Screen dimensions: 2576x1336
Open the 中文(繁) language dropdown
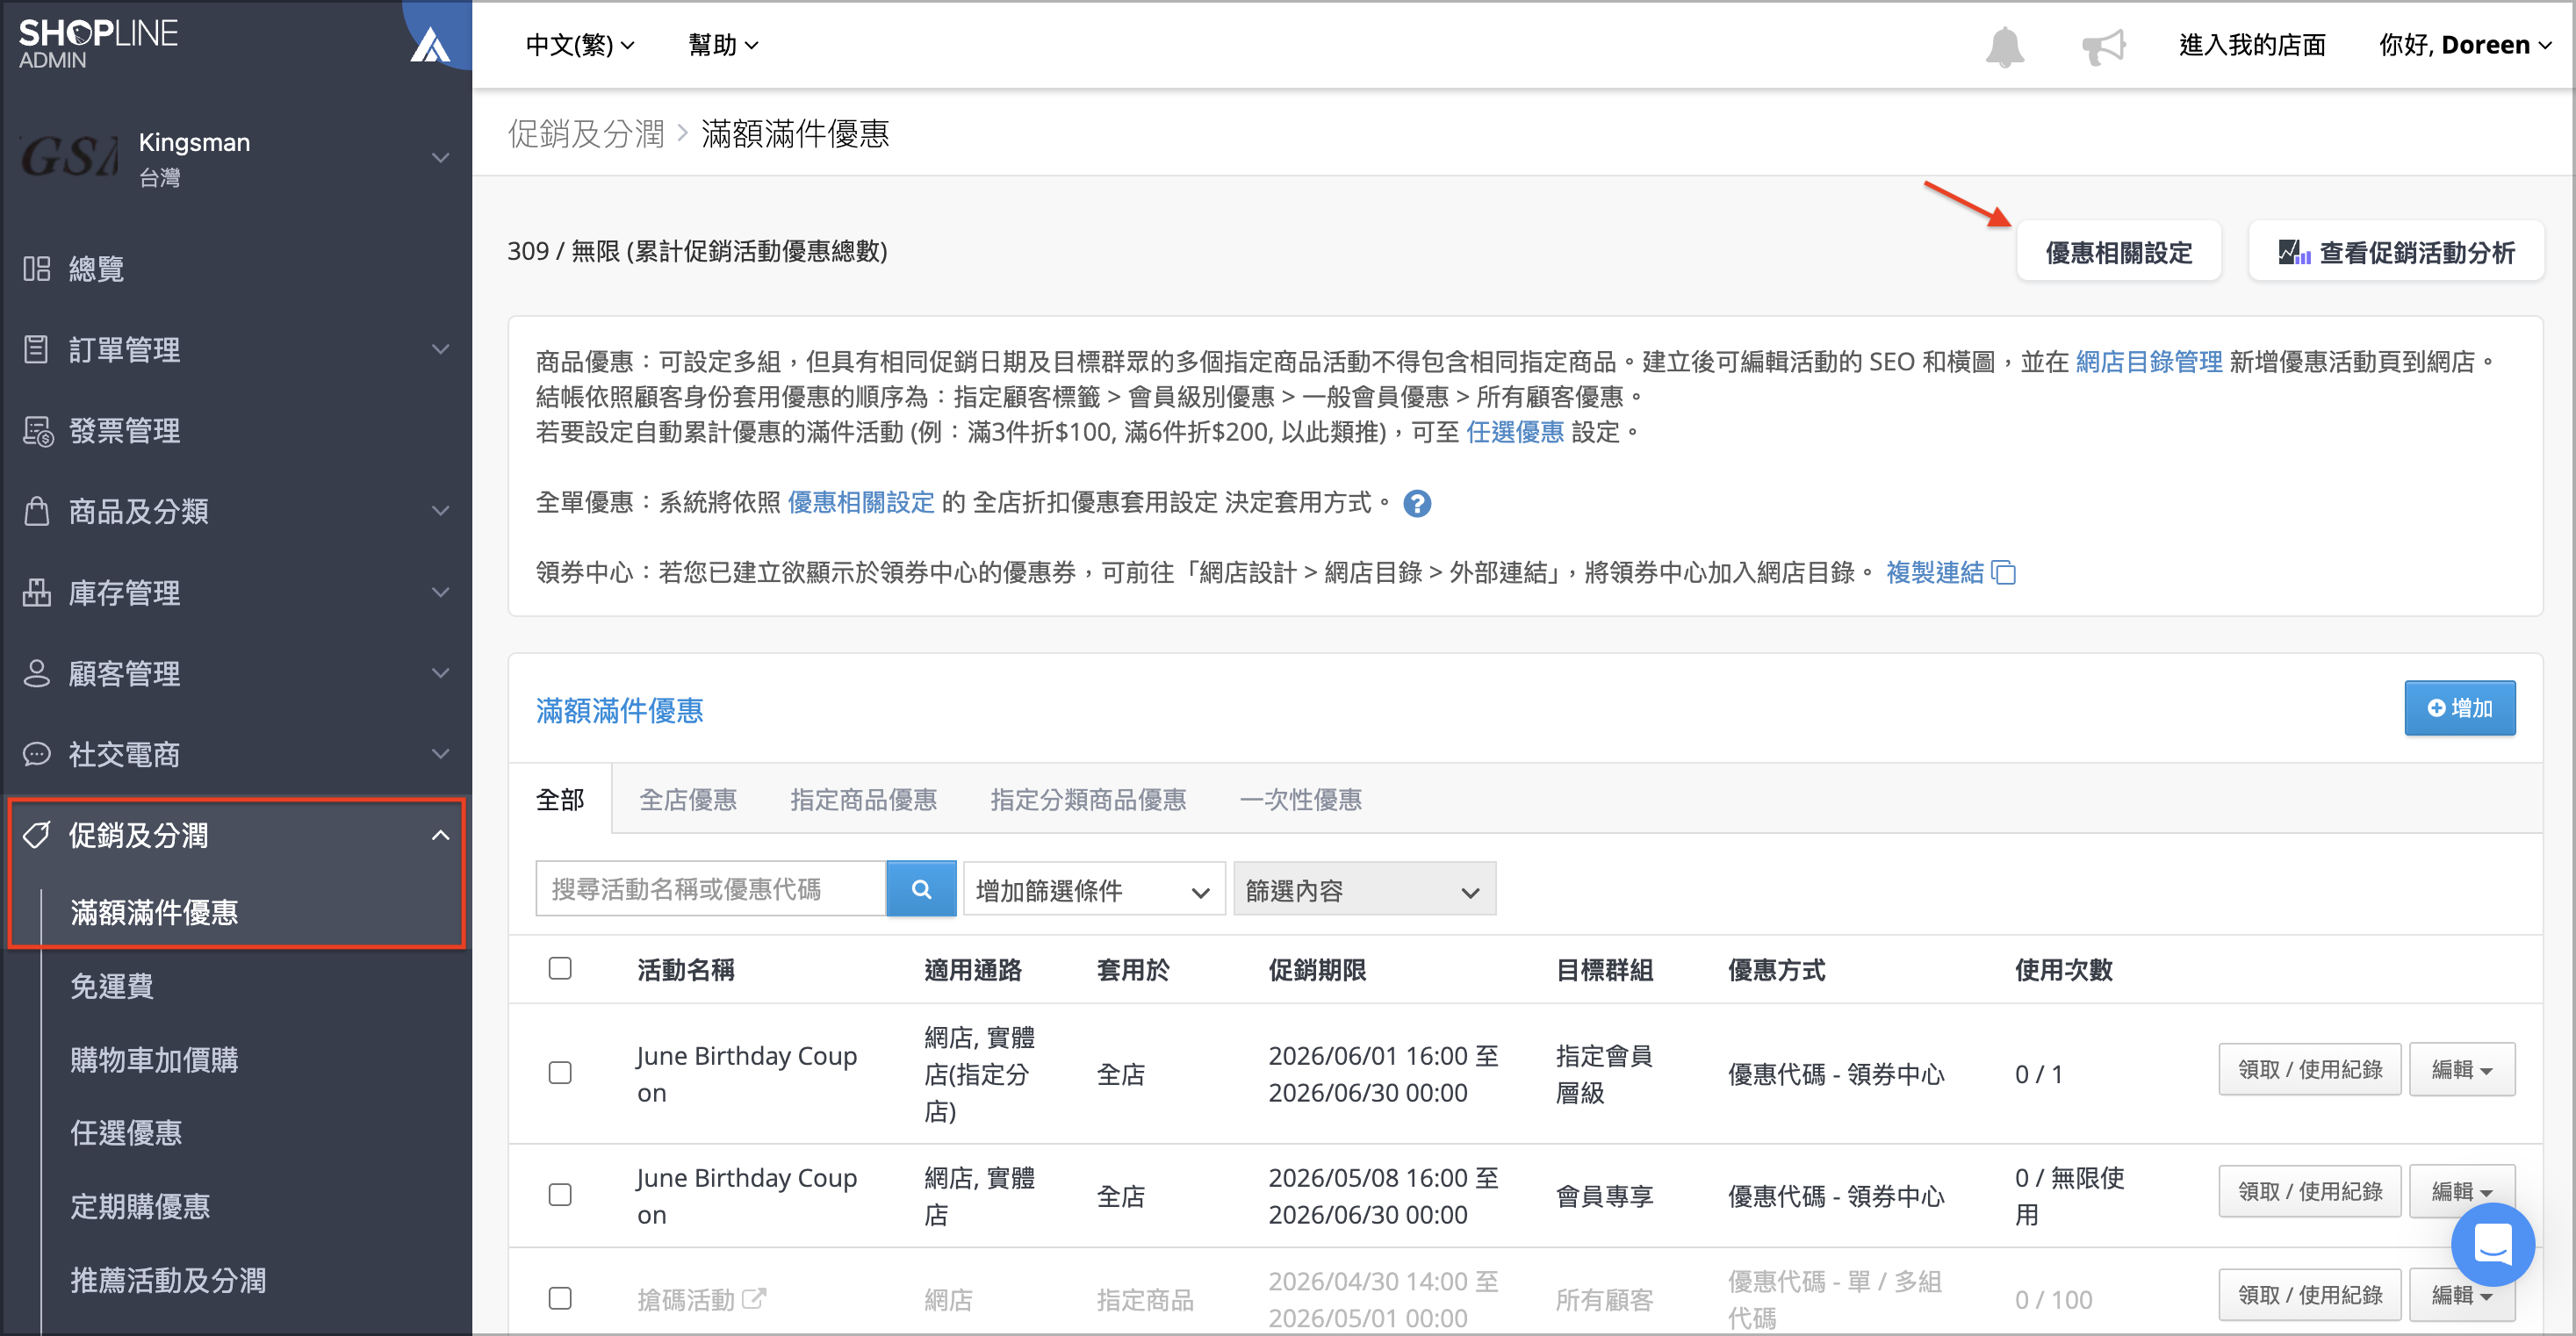tap(580, 45)
